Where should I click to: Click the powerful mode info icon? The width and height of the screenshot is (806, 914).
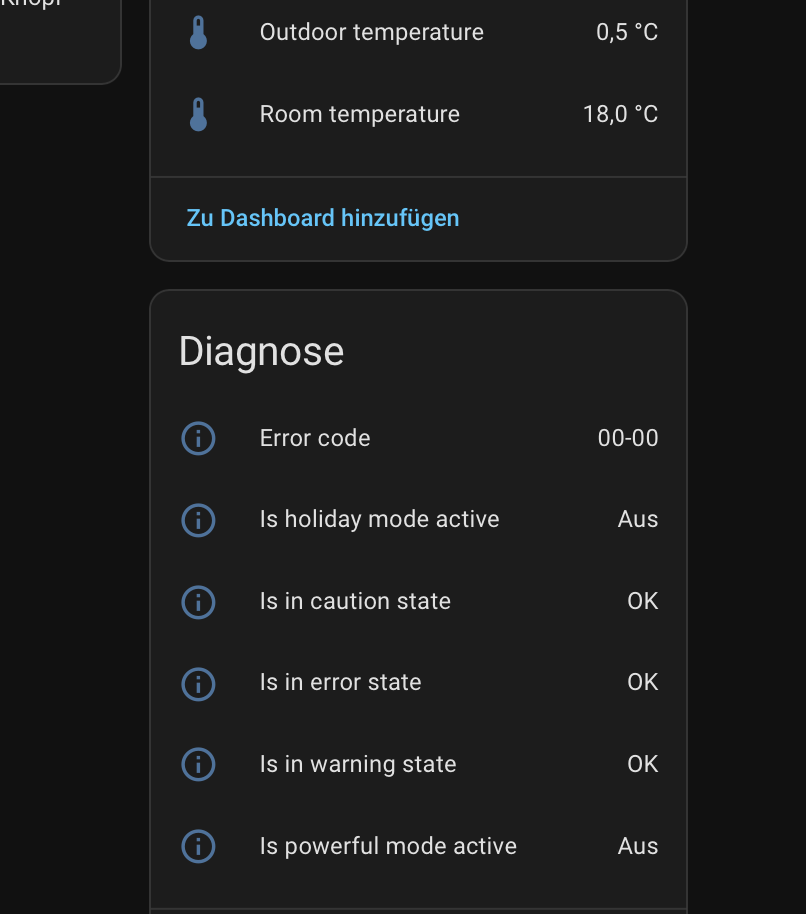tap(198, 847)
